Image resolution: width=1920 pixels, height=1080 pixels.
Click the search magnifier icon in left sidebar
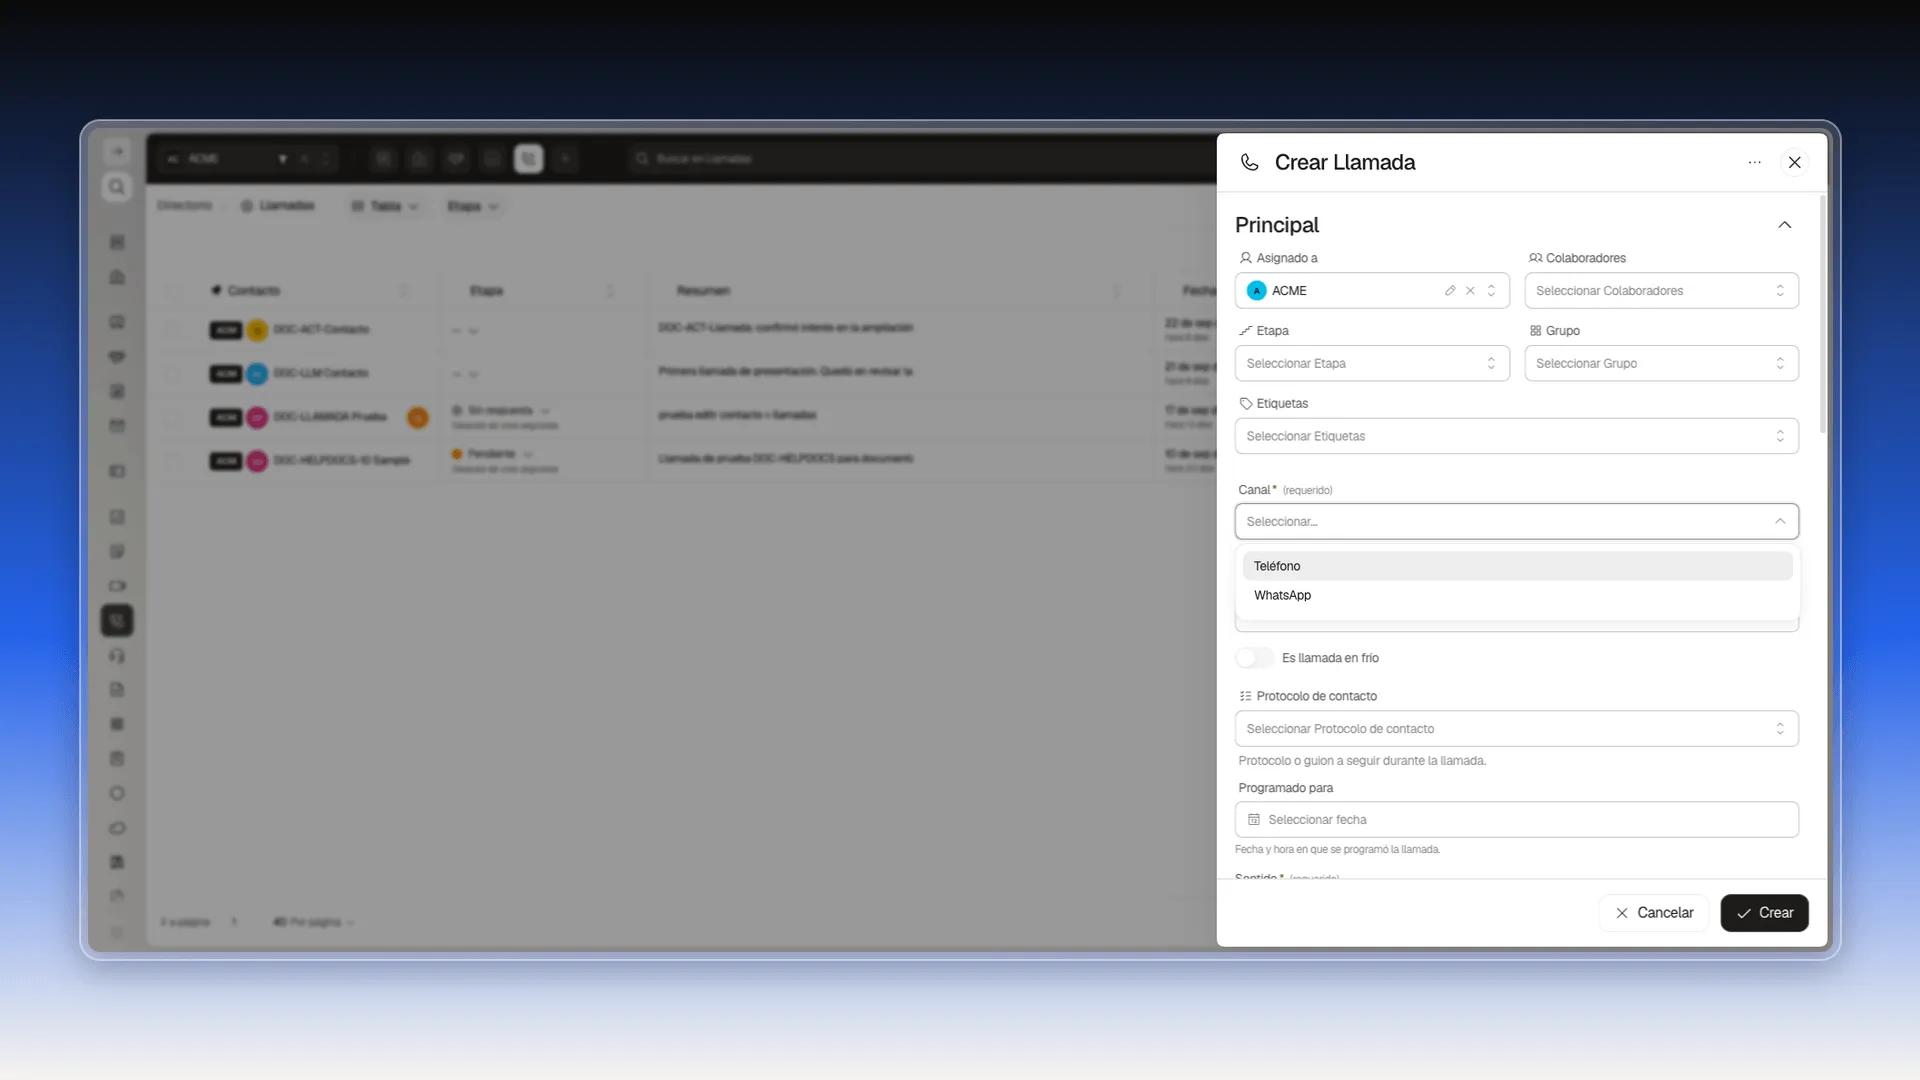[x=117, y=187]
